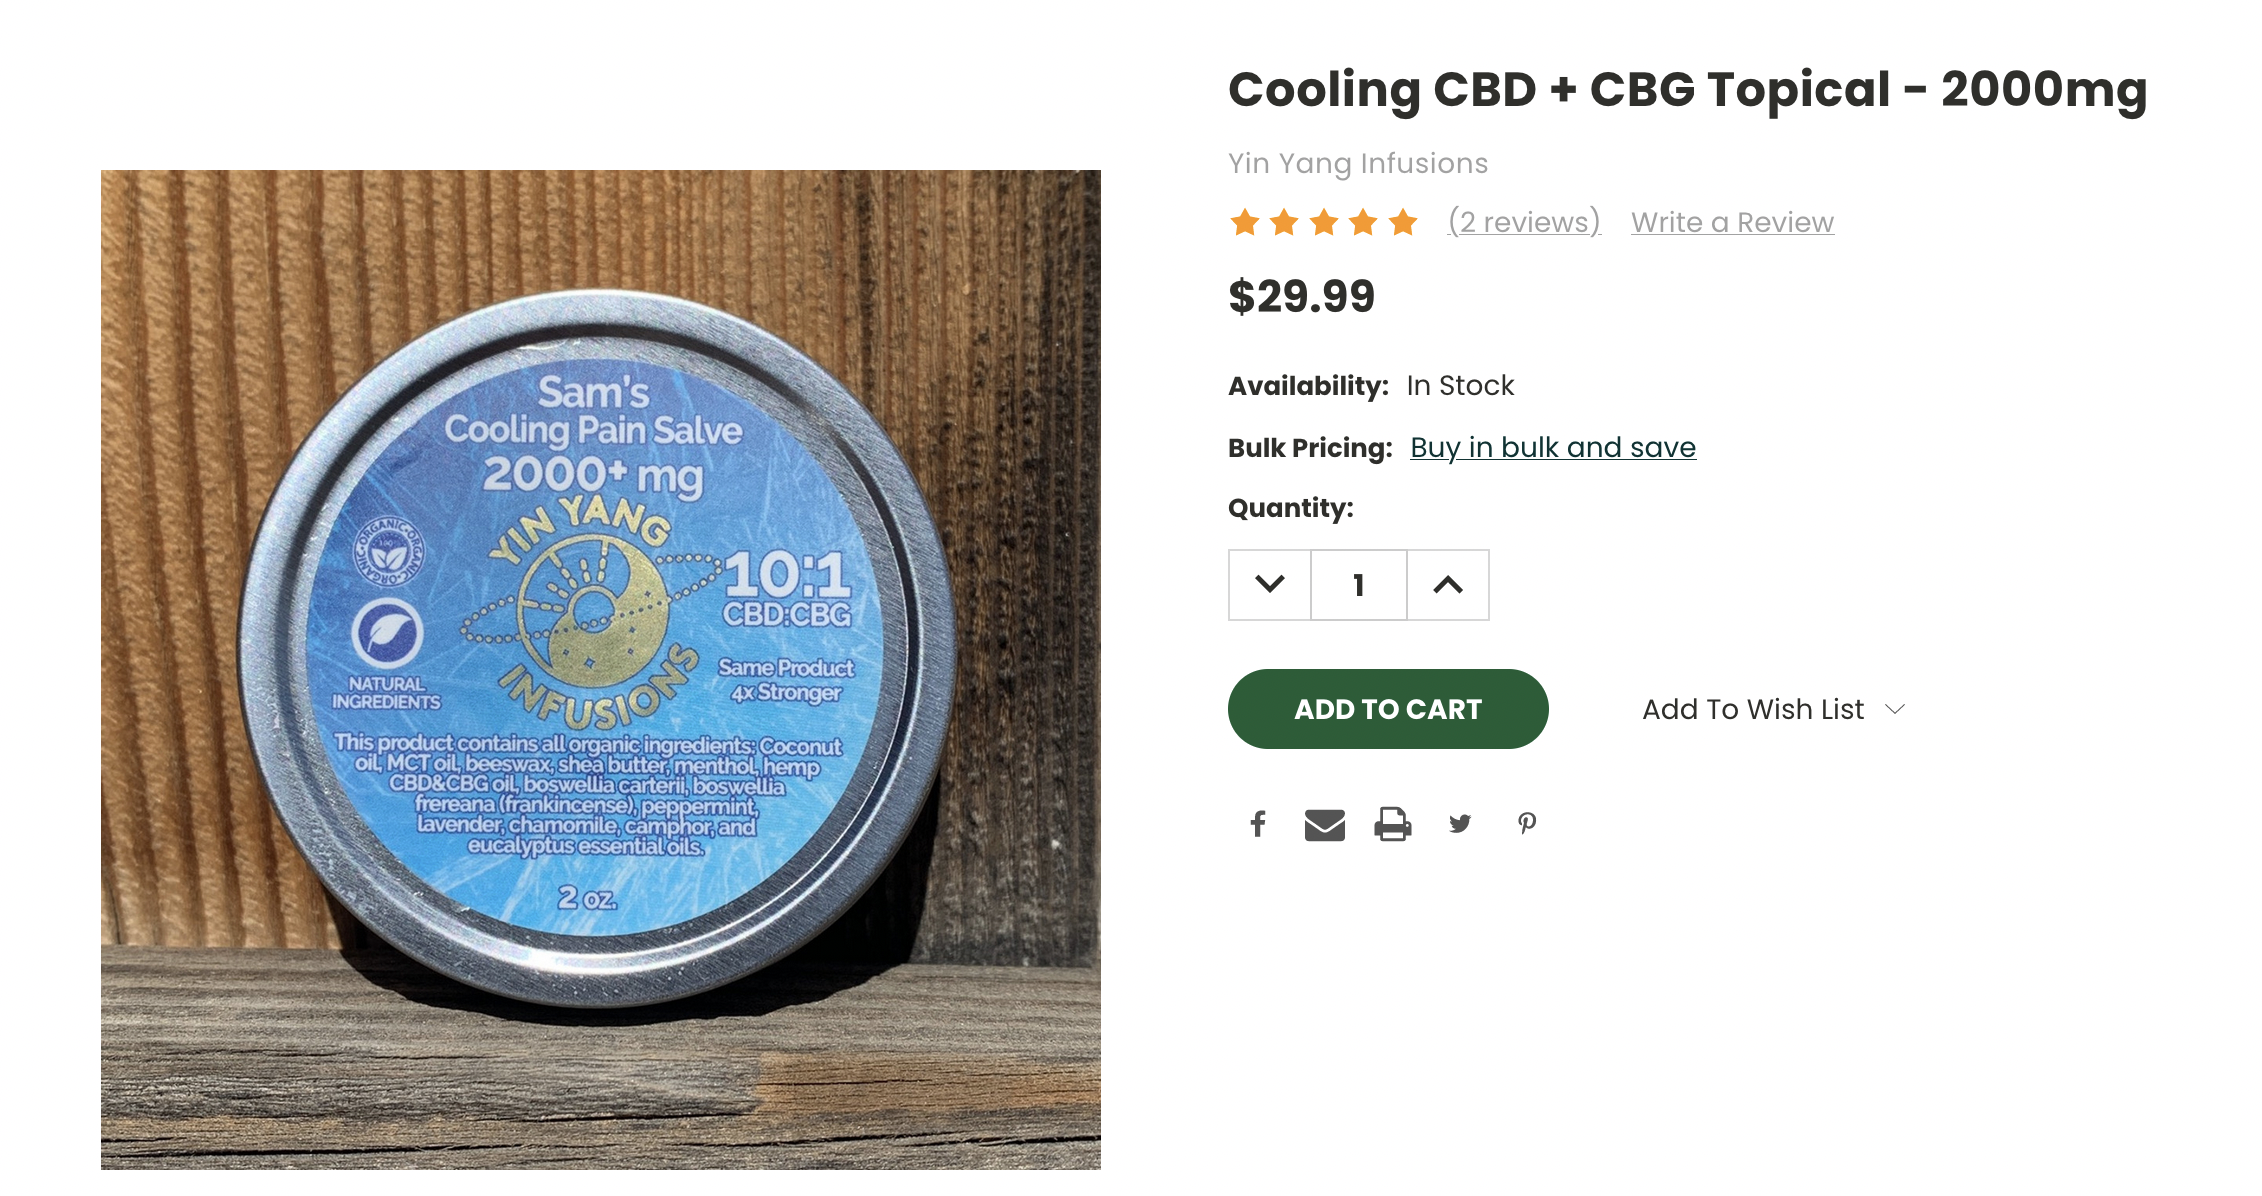Enlarge the Cooling Pain Salve product image

click(x=601, y=670)
